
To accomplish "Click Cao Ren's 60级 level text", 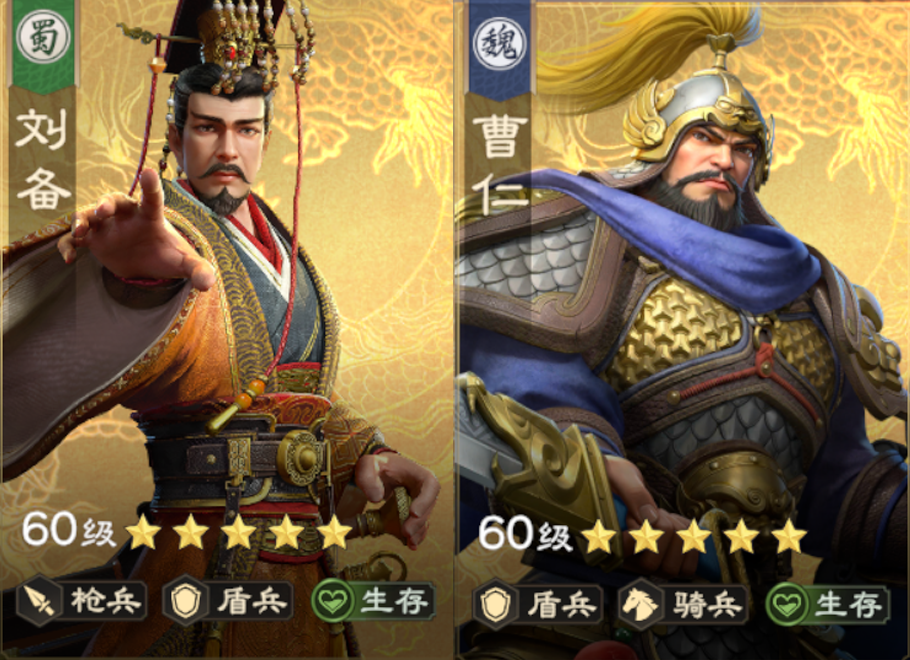I will click(x=525, y=533).
